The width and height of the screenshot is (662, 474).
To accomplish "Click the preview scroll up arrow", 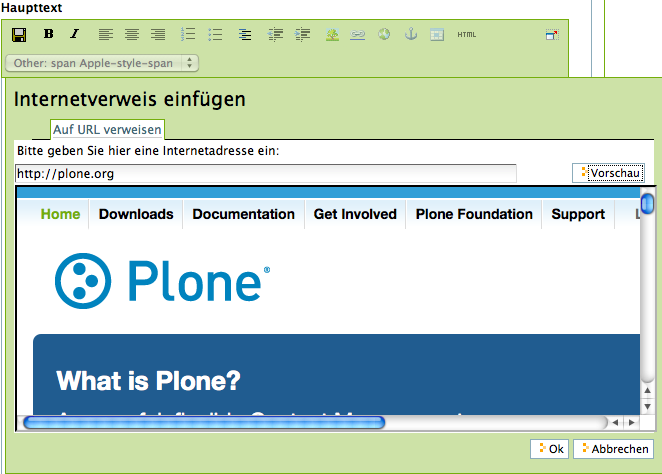I will coord(647,391).
